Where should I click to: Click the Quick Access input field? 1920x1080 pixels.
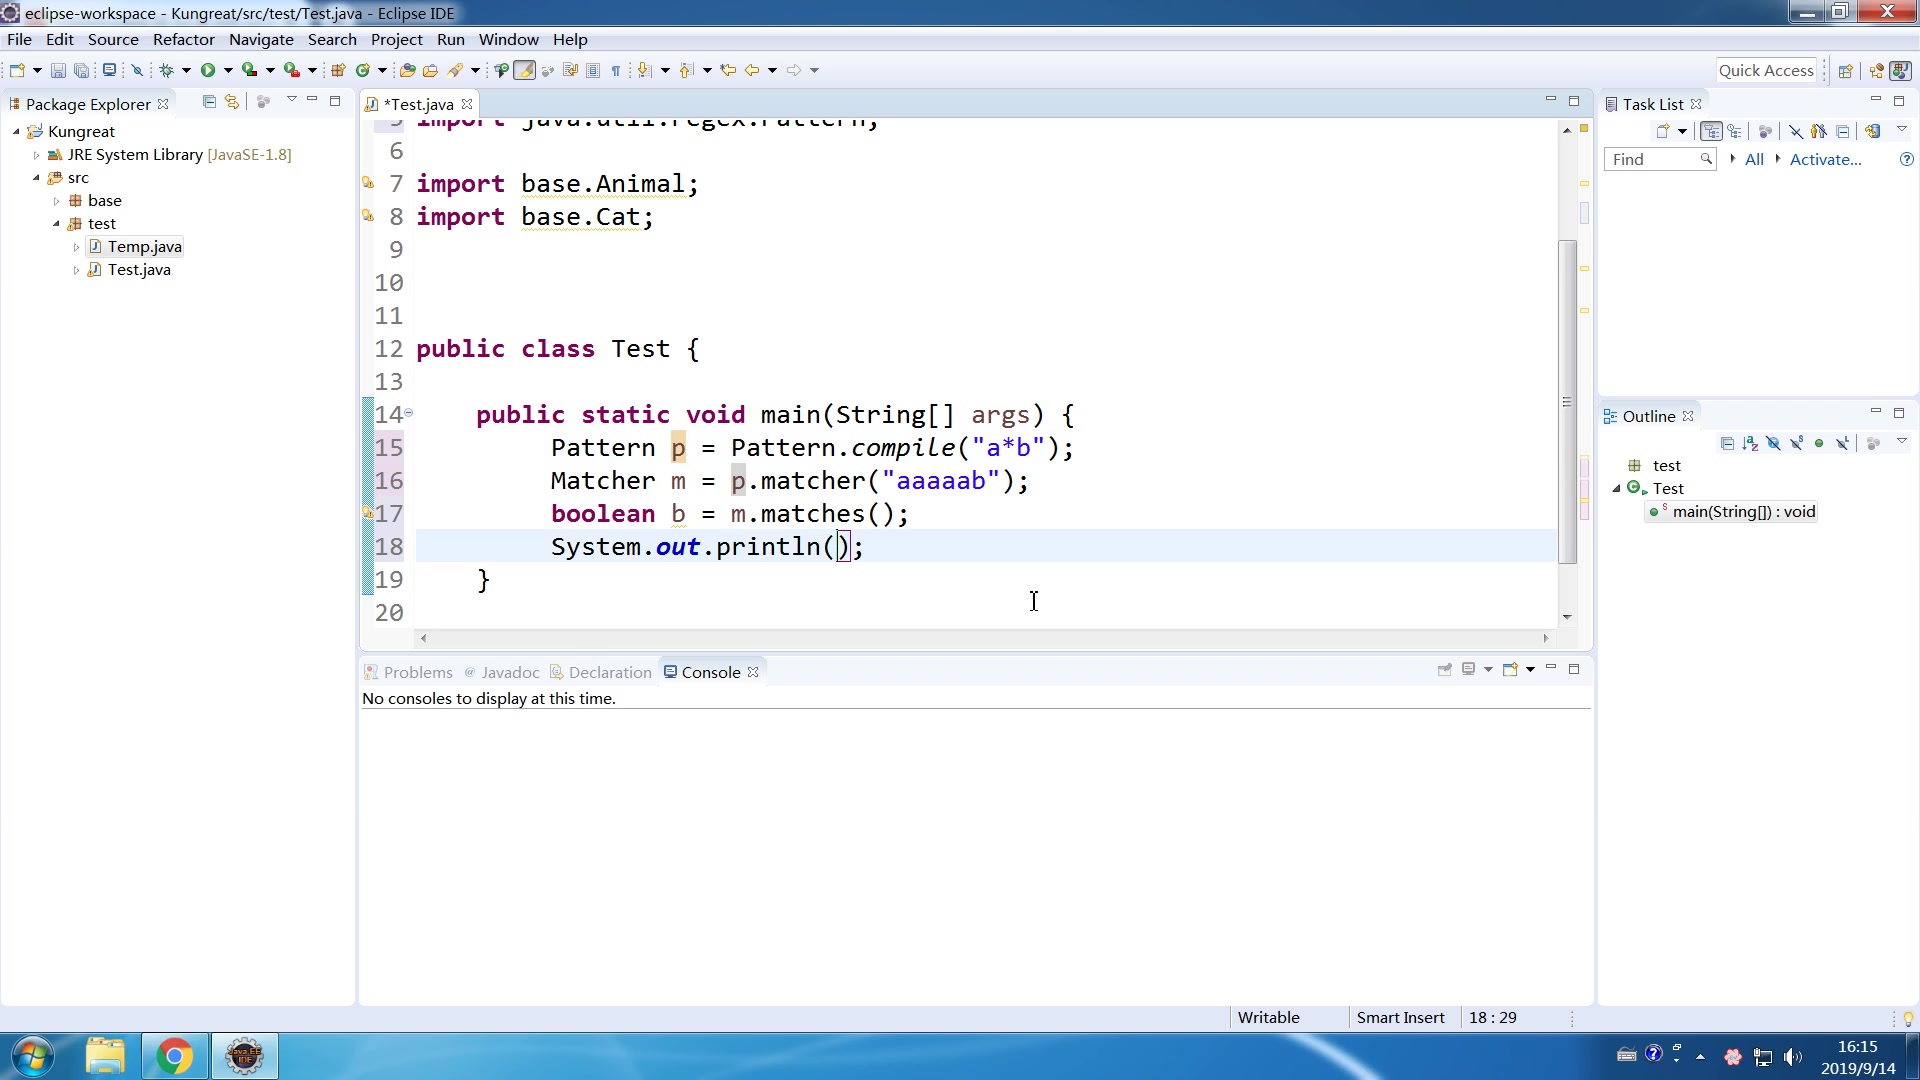point(1766,70)
